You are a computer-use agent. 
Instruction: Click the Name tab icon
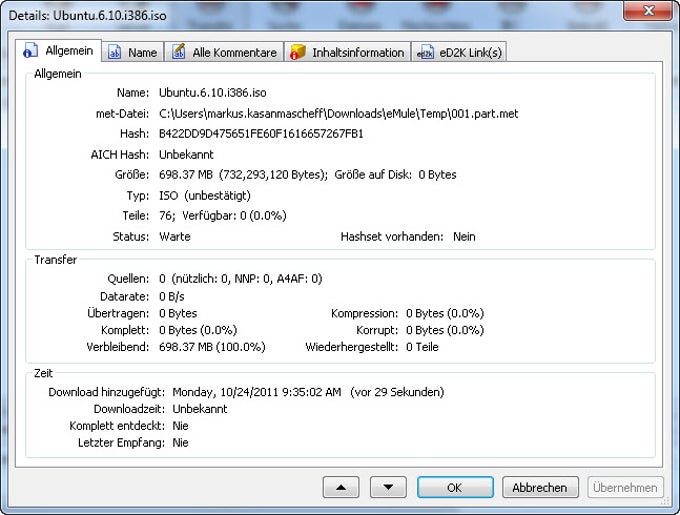114,52
